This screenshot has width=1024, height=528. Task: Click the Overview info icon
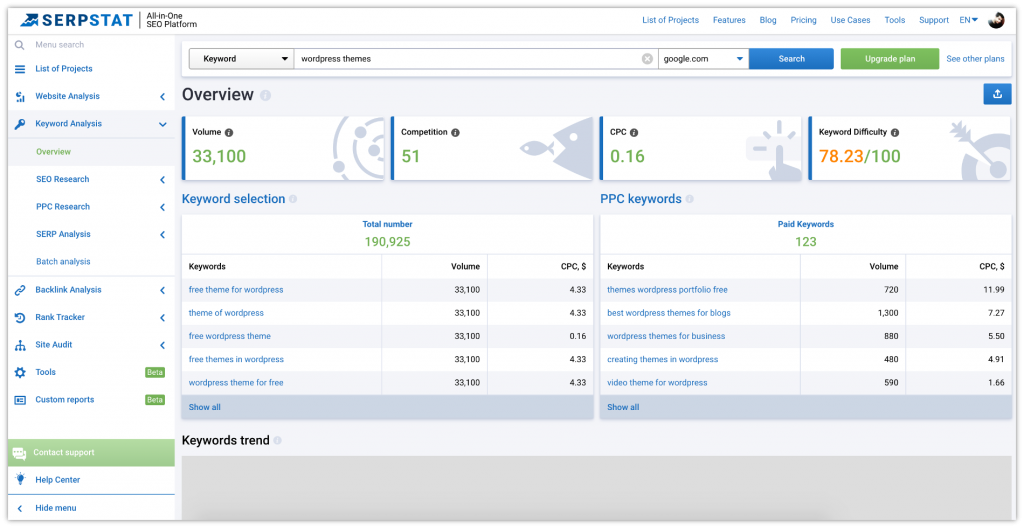click(x=265, y=95)
